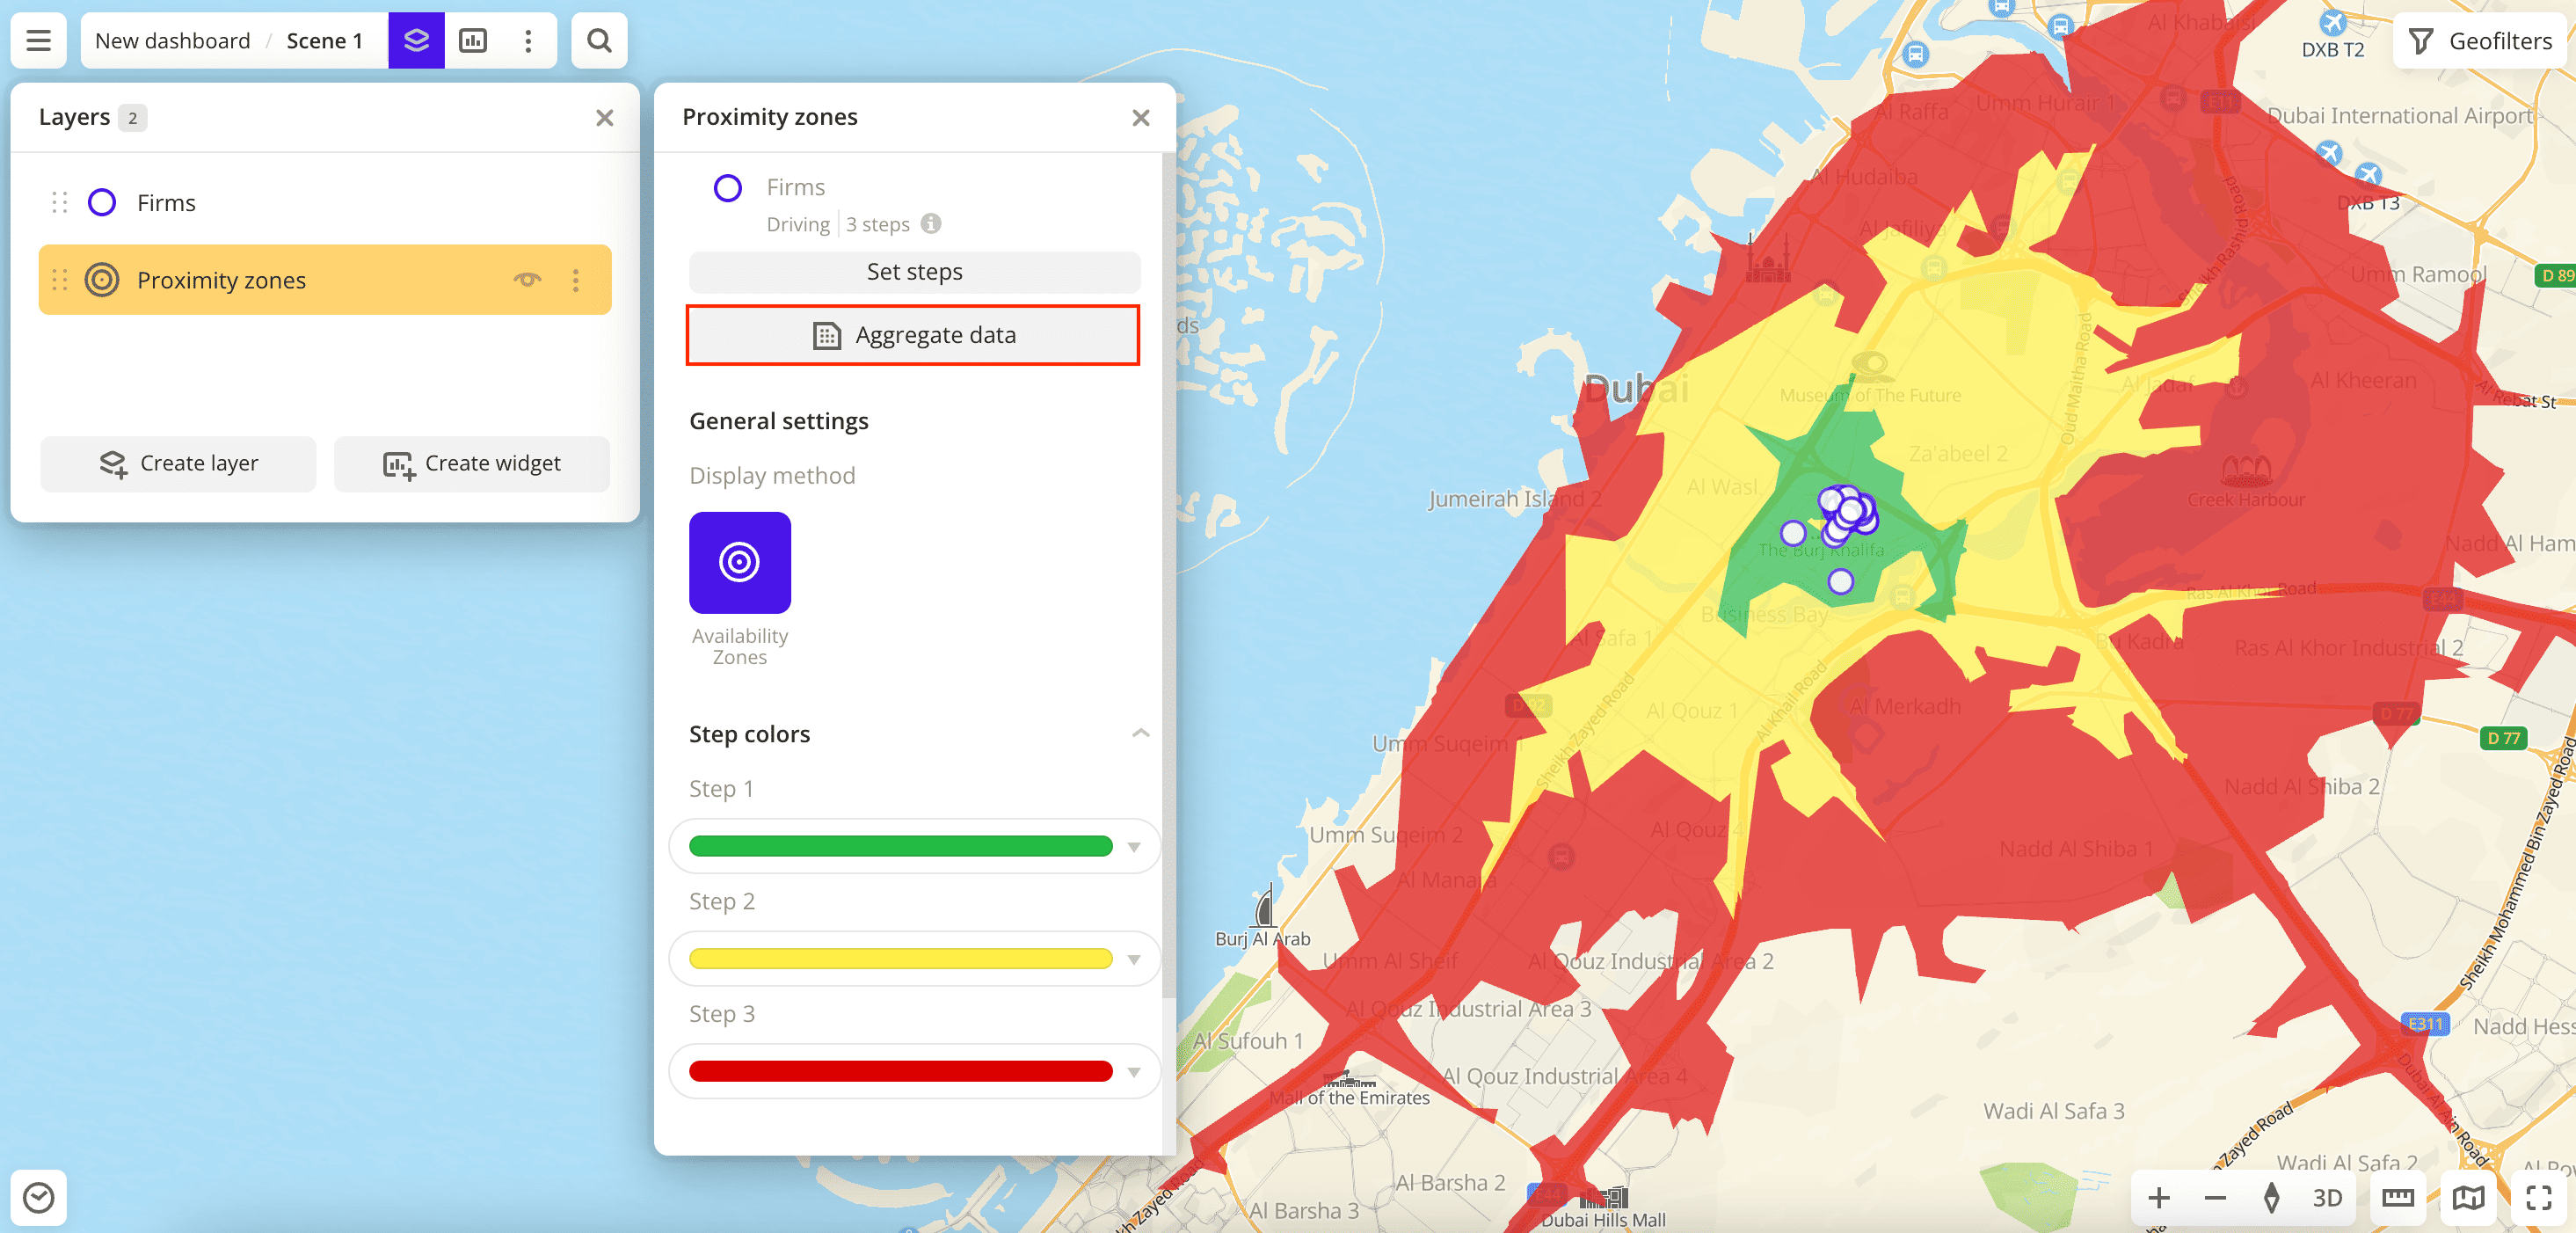The image size is (2576, 1233).
Task: Open the hamburger main menu
Action: 38,40
